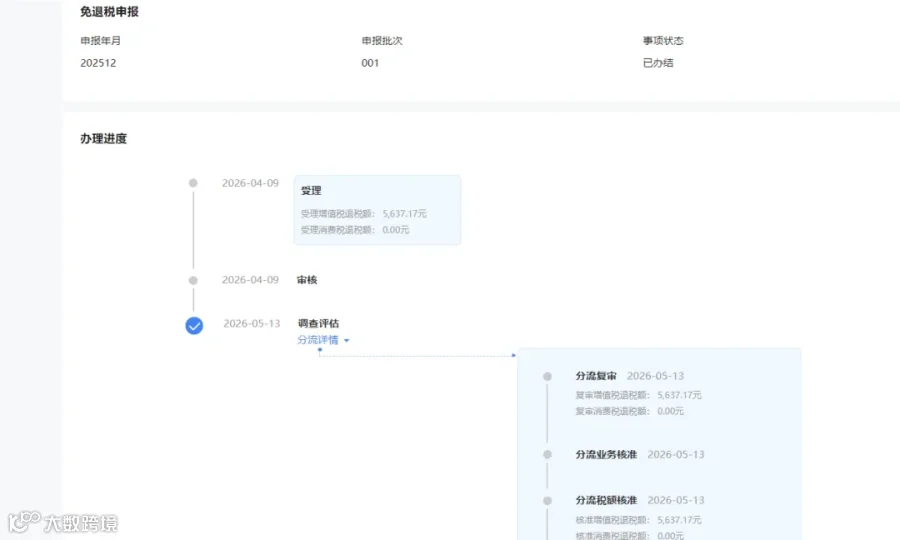Viewport: 900px width, 540px height.
Task: Expand the 分流详情 dropdown link
Action: click(x=323, y=340)
